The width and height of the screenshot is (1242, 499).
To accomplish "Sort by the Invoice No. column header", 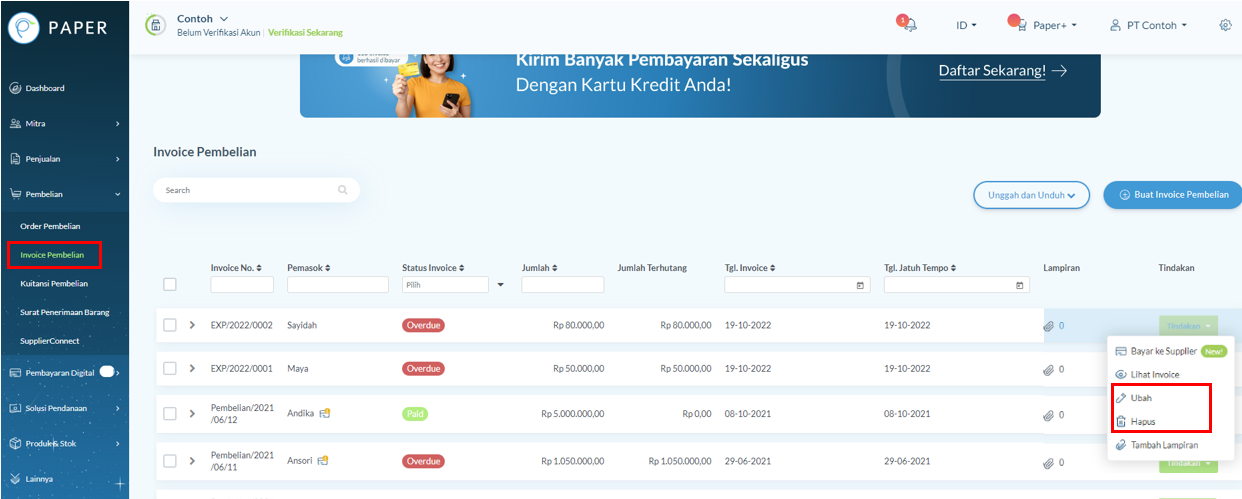I will [x=236, y=268].
